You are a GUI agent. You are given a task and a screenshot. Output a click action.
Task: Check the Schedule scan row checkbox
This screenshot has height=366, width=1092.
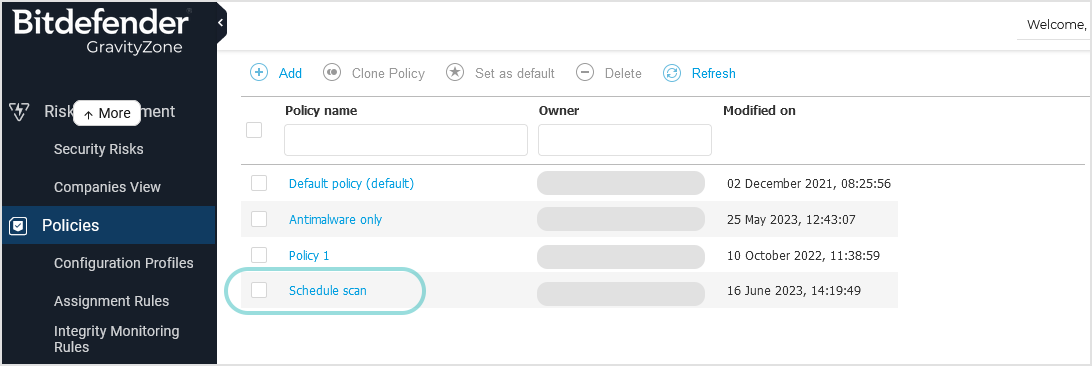(259, 290)
